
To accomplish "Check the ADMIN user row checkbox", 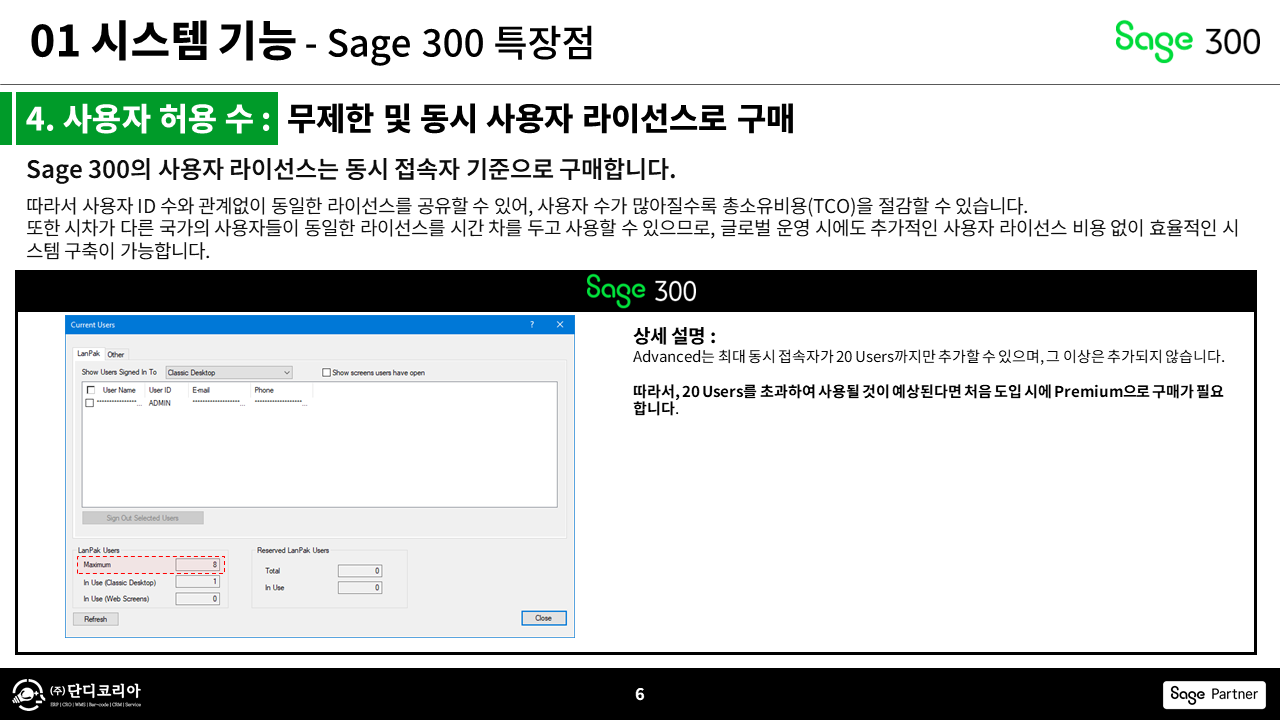I will (89, 403).
